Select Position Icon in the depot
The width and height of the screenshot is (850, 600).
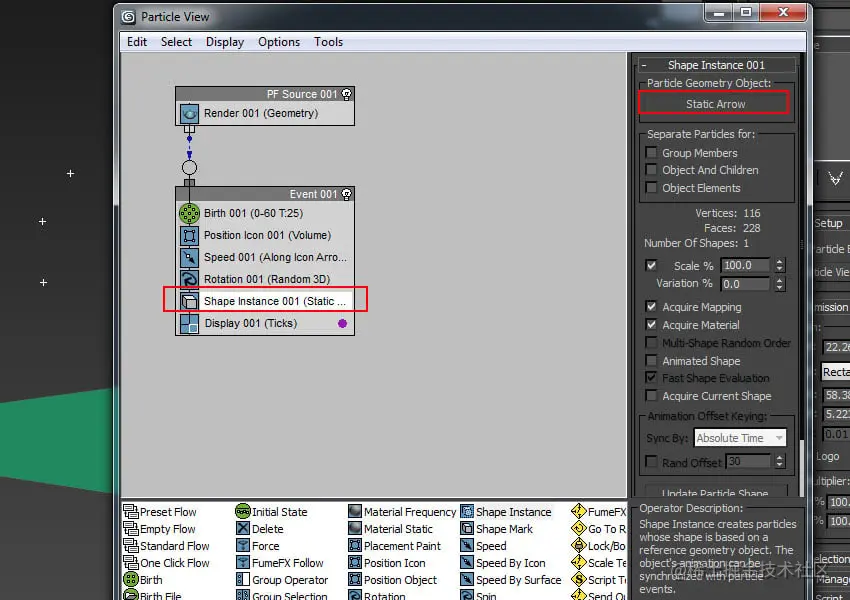pyautogui.click(x=387, y=563)
